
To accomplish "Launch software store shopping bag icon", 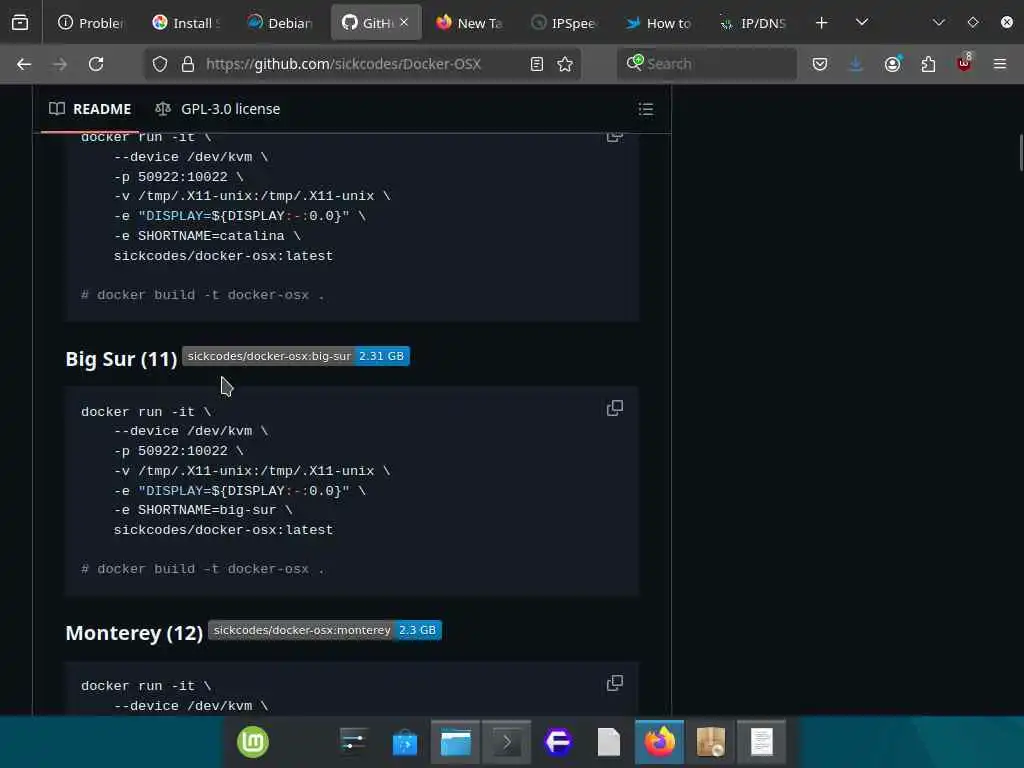I will point(404,742).
